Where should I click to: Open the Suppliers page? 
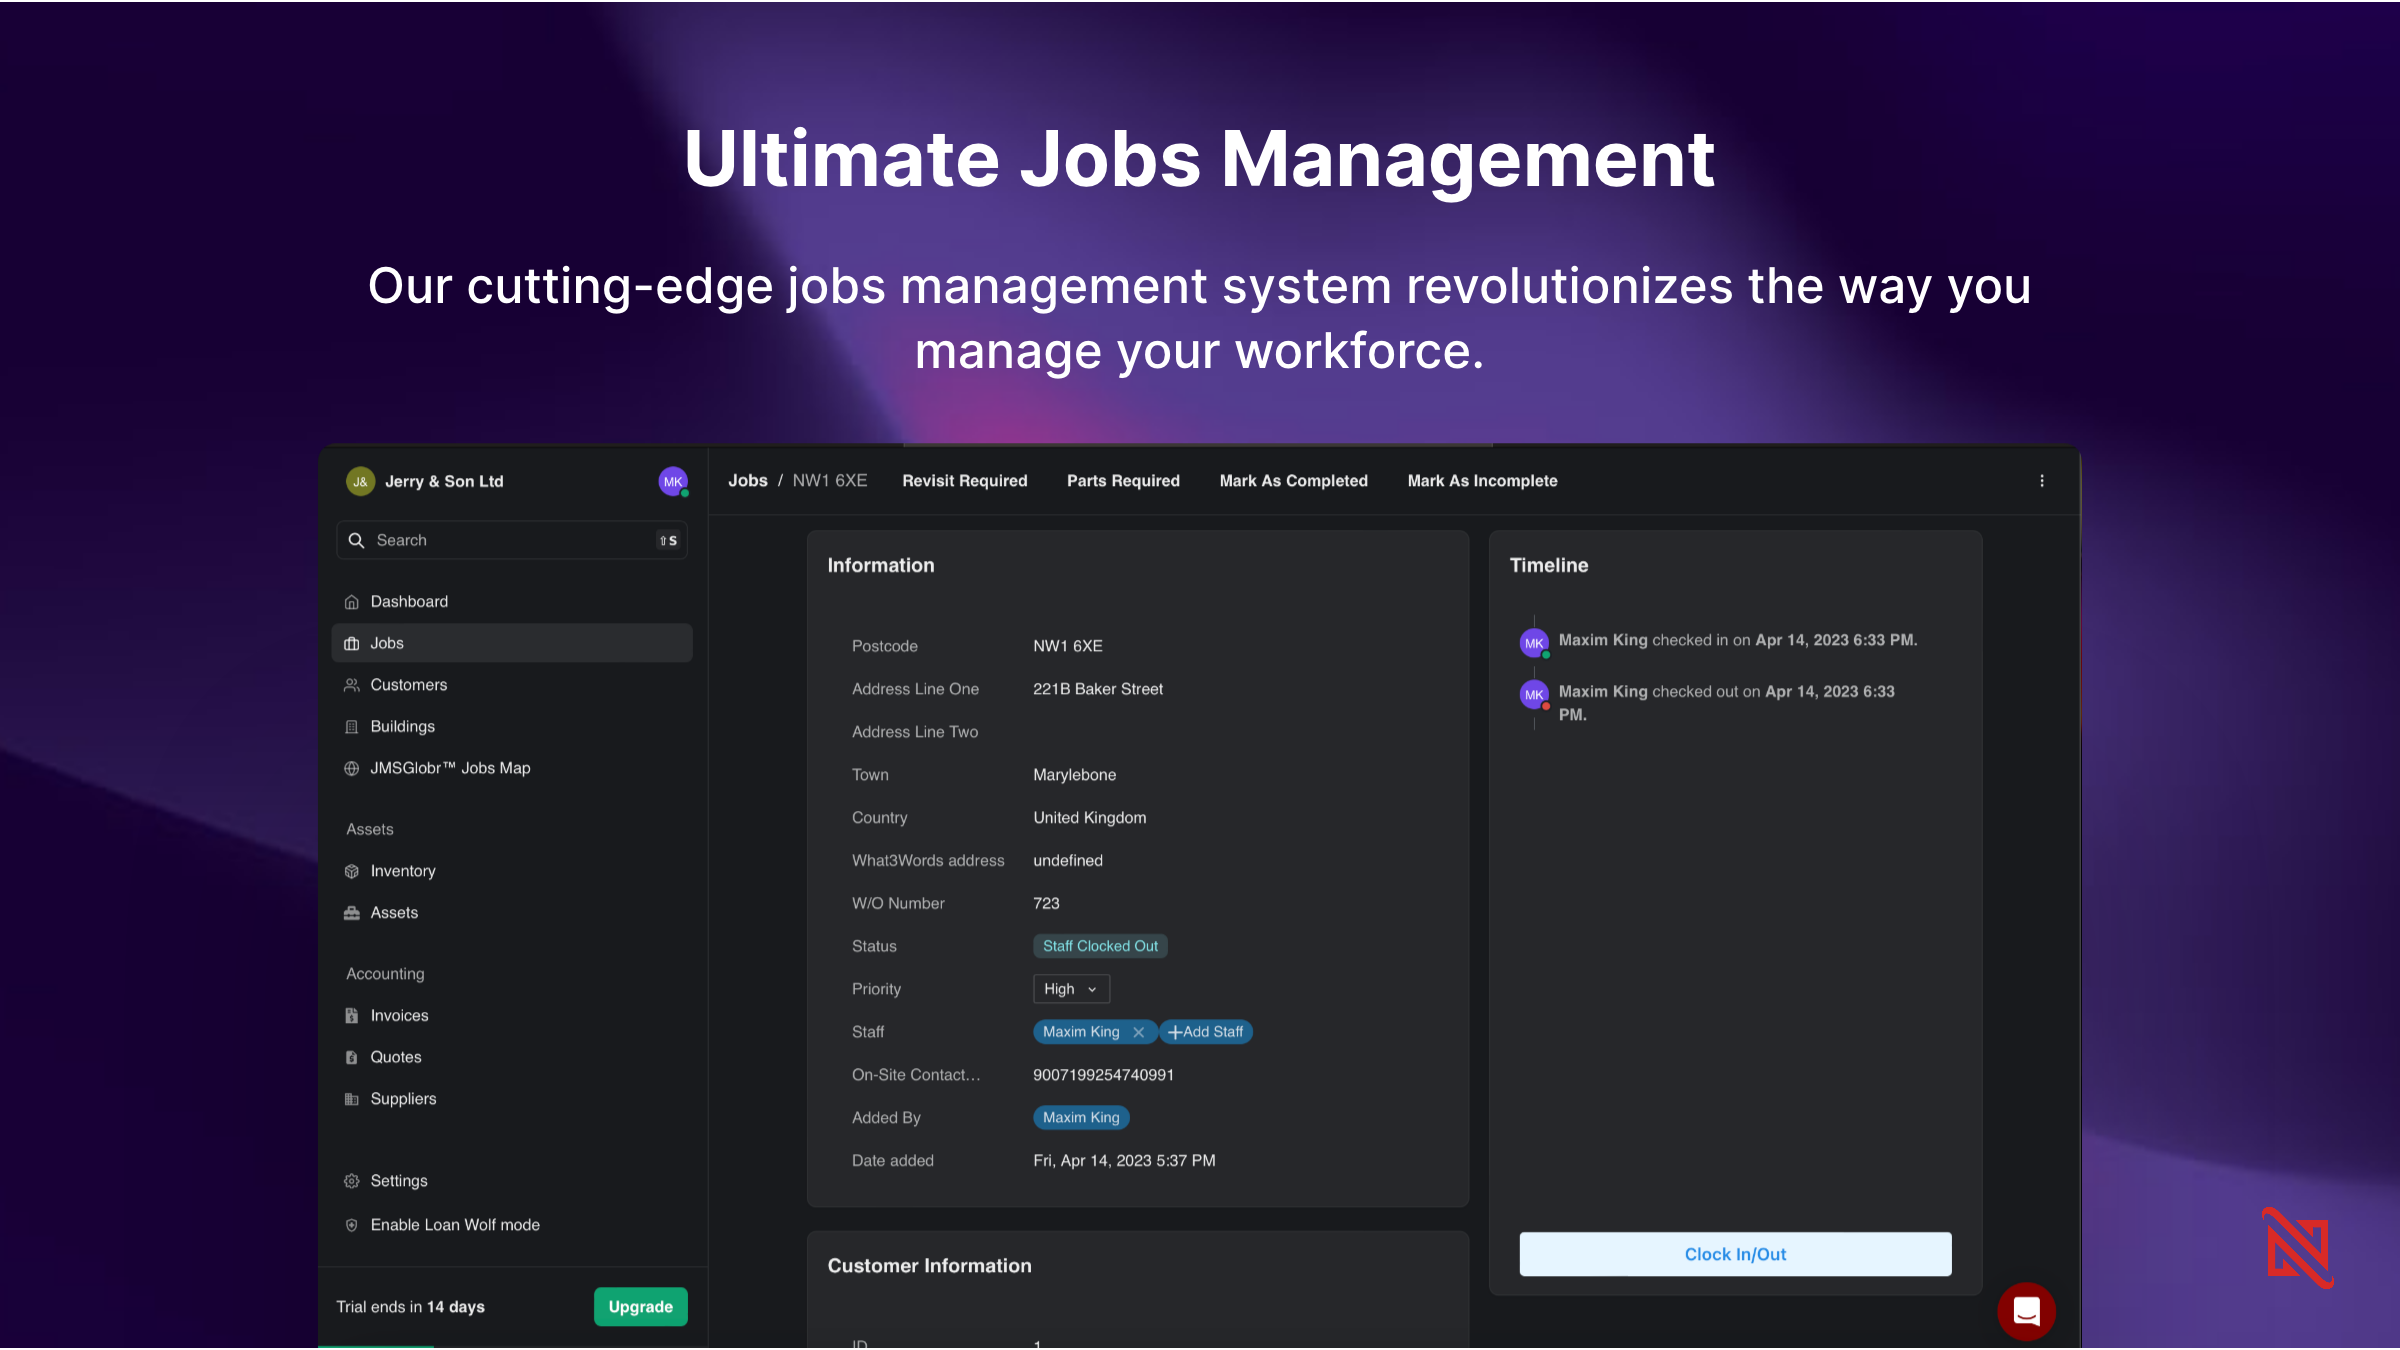pyautogui.click(x=403, y=1098)
